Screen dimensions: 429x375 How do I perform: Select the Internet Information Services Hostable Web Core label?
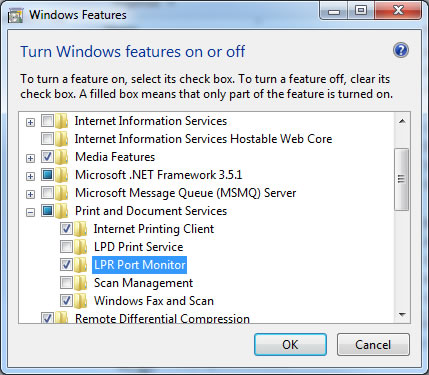pos(203,139)
